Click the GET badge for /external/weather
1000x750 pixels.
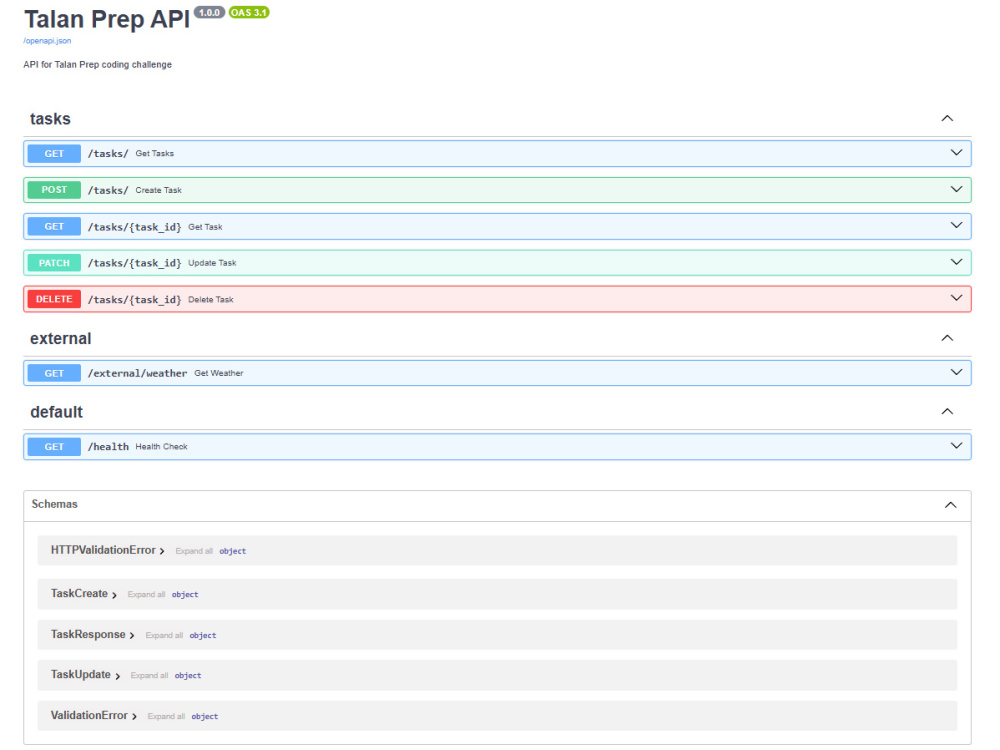click(54, 373)
